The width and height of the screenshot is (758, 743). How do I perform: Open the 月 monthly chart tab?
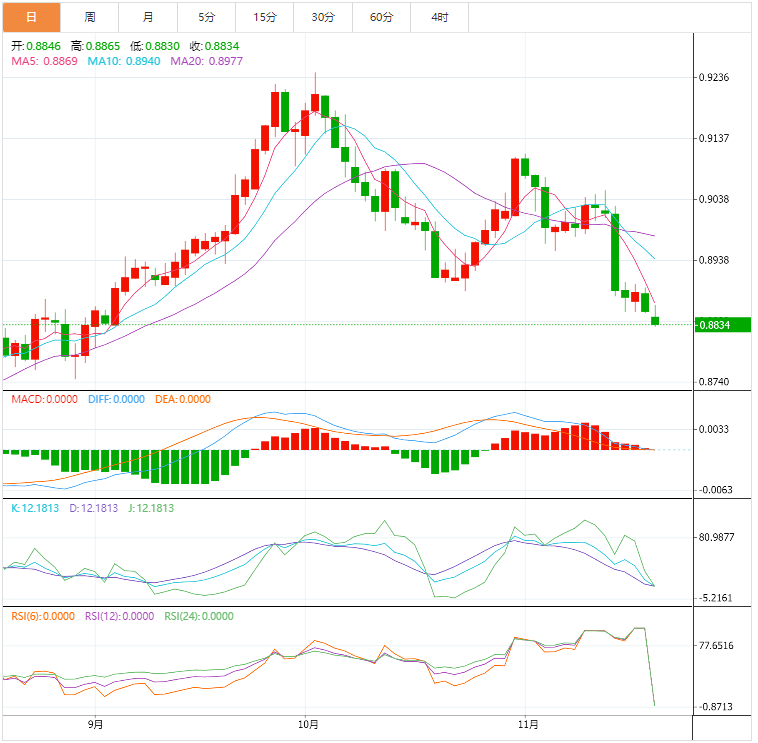tap(148, 17)
